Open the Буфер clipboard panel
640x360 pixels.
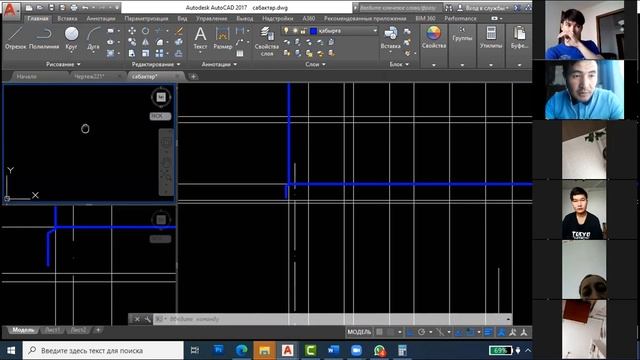point(519,38)
